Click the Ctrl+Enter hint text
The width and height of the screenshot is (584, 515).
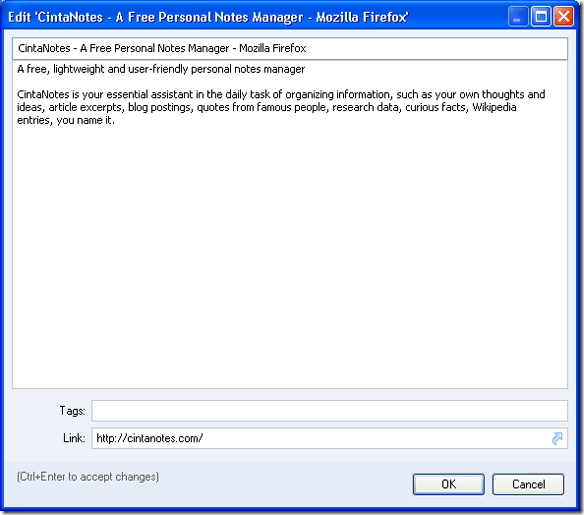[x=88, y=477]
